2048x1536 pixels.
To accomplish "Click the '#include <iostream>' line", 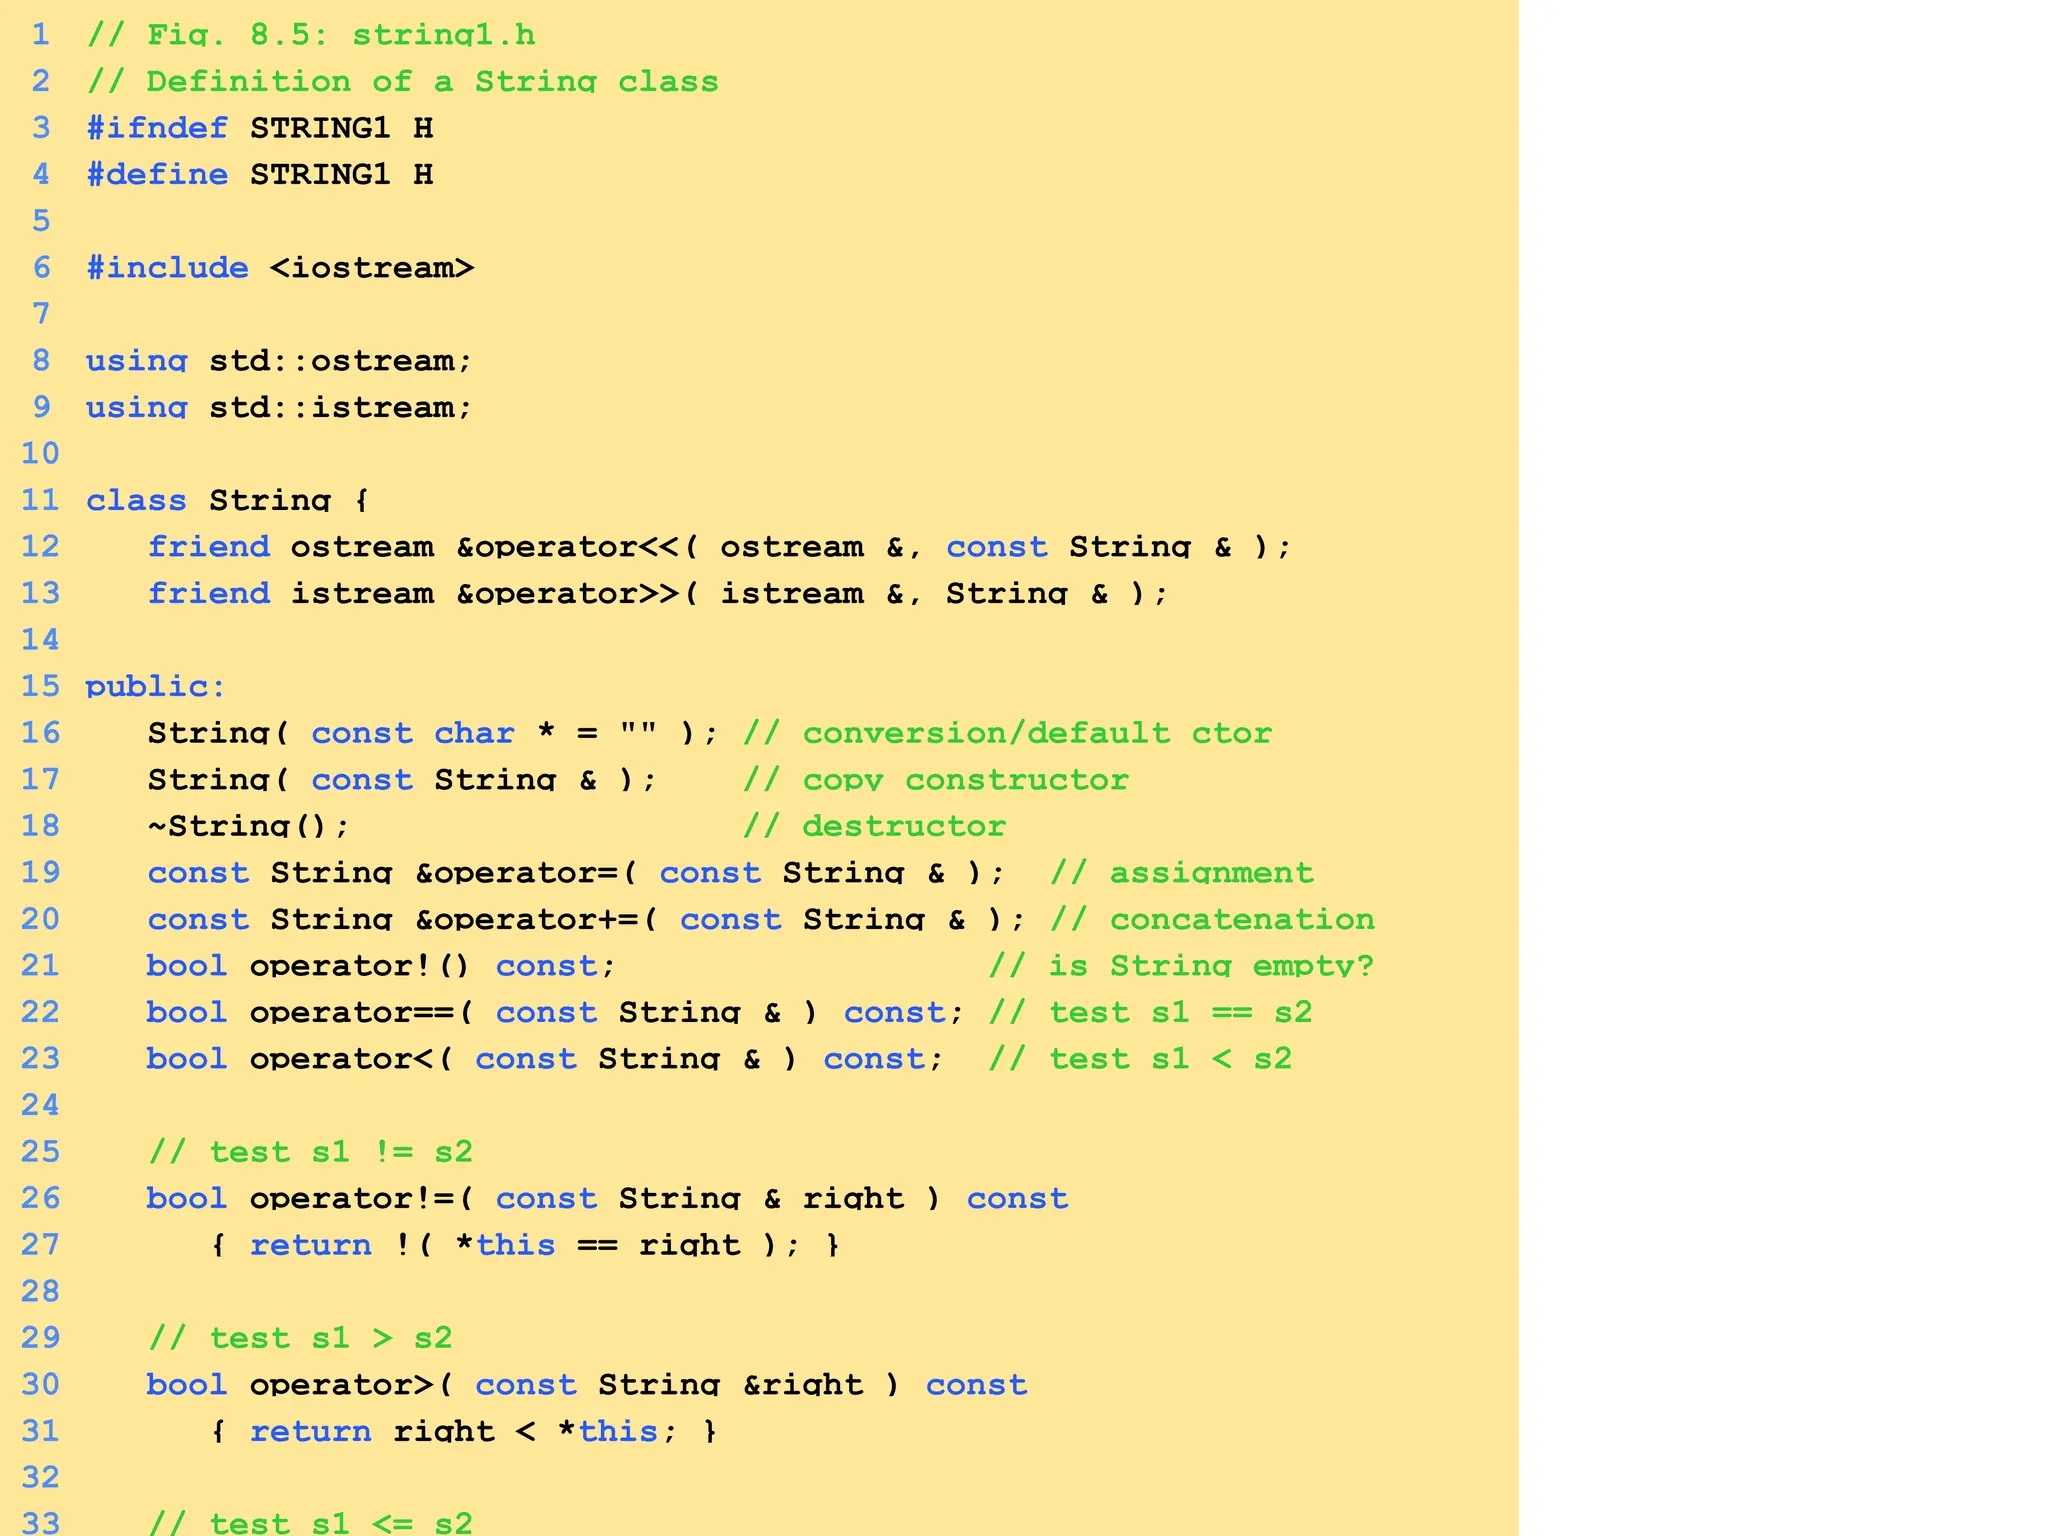I will click(280, 267).
